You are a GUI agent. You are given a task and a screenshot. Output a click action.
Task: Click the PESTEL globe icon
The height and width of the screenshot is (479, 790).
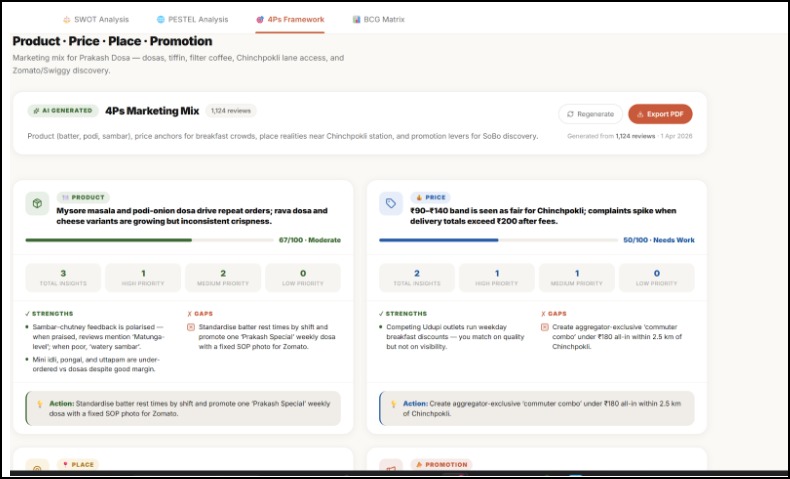click(161, 20)
